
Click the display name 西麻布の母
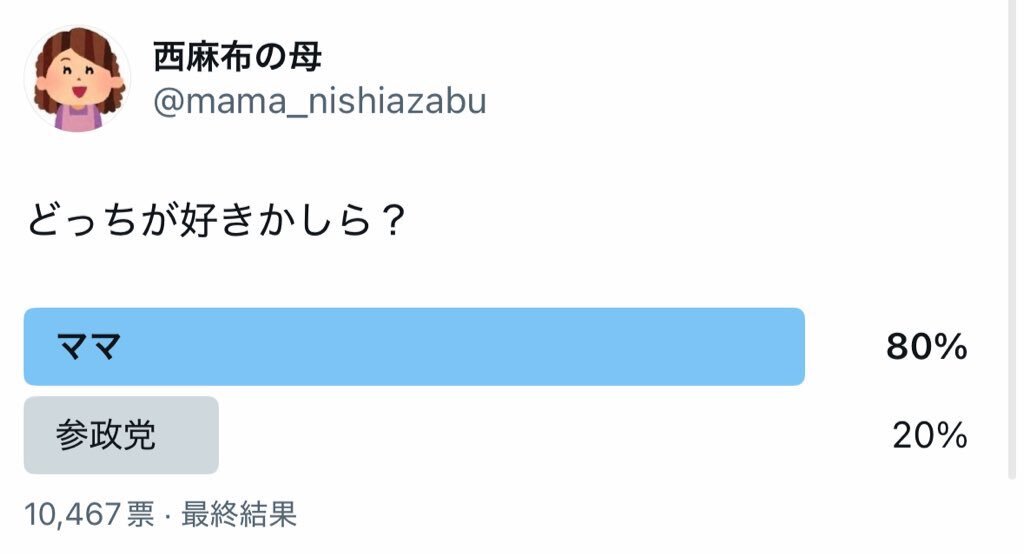tap(238, 57)
